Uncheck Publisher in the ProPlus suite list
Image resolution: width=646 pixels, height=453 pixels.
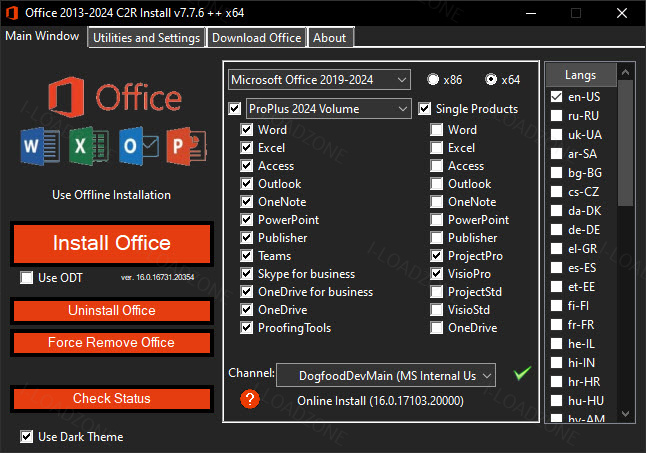click(x=246, y=238)
